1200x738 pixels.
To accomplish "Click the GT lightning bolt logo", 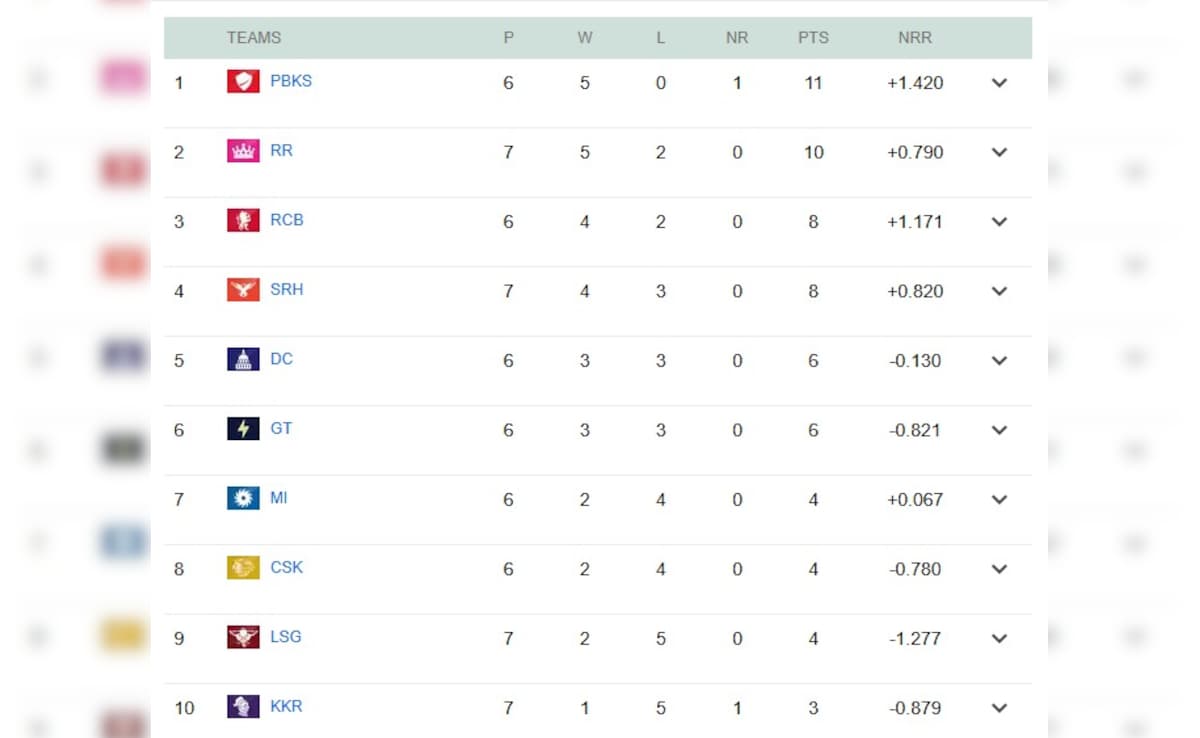I will 243,429.
